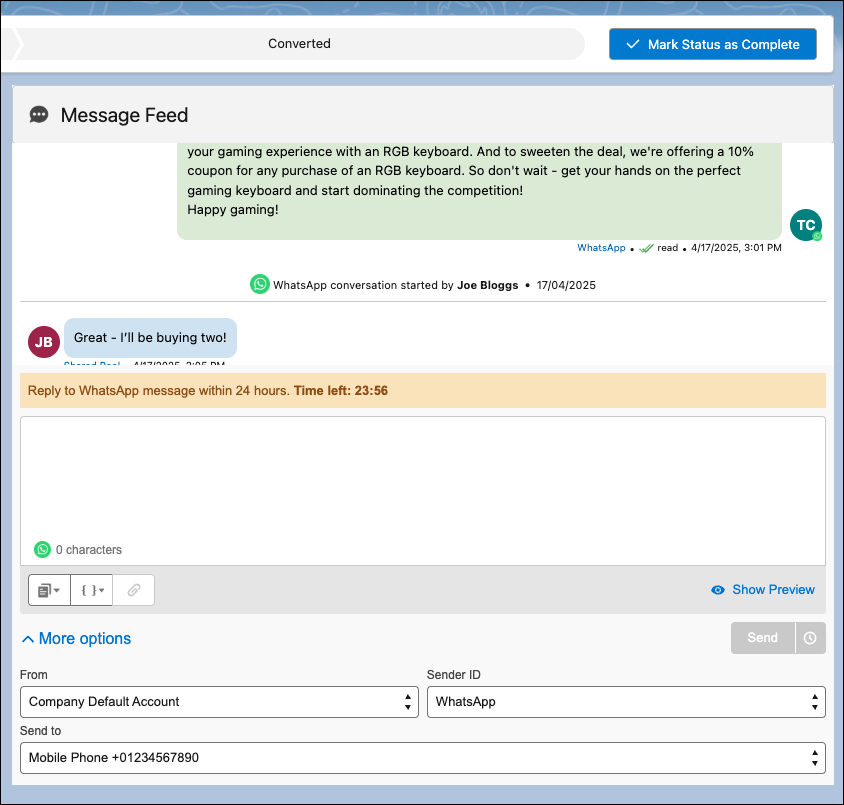
Task: Toggle Show Preview for the message
Action: 762,589
